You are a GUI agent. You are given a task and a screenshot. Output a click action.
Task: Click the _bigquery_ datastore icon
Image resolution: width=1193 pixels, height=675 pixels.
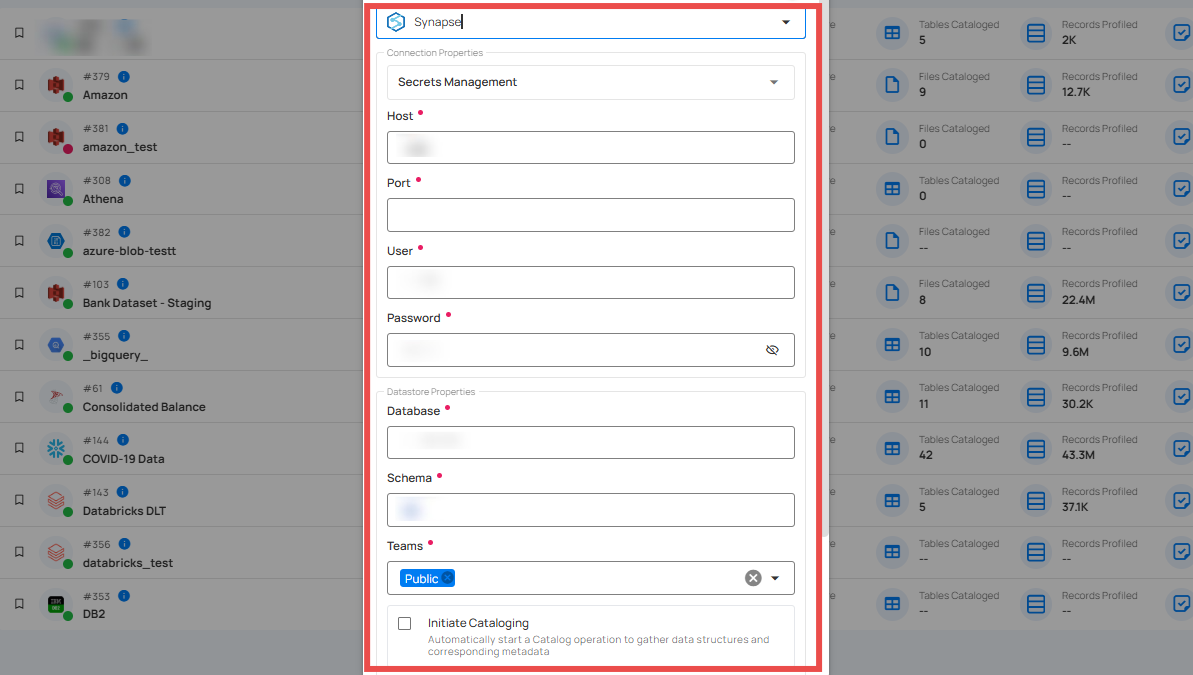(x=57, y=344)
